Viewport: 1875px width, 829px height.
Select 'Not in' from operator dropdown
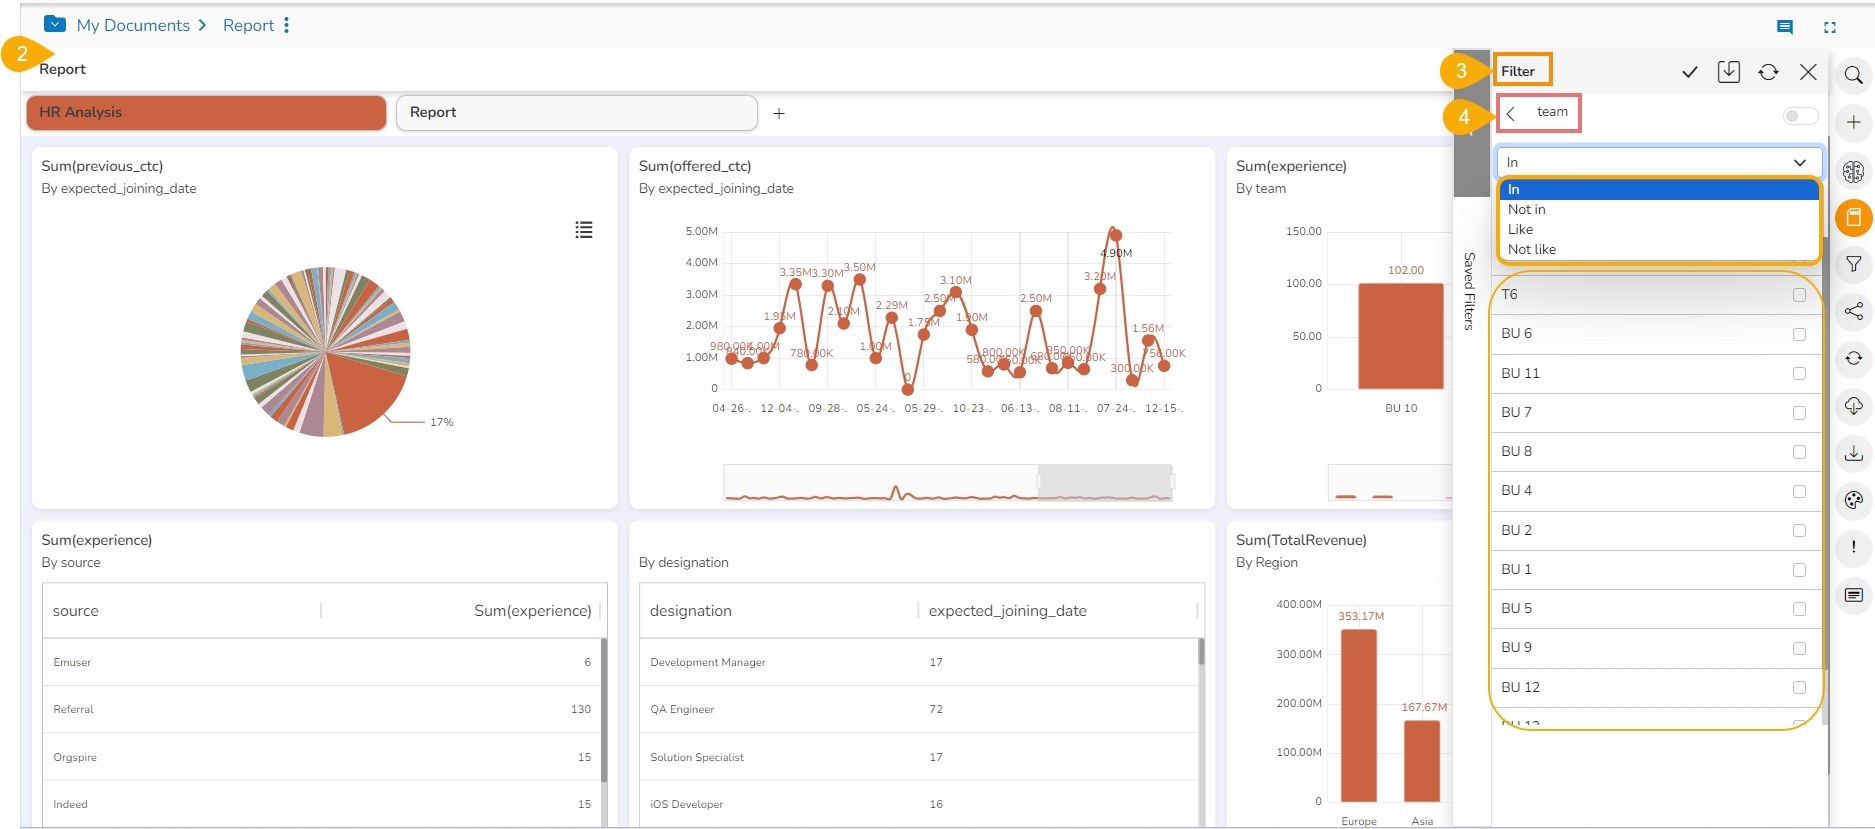tap(1526, 210)
